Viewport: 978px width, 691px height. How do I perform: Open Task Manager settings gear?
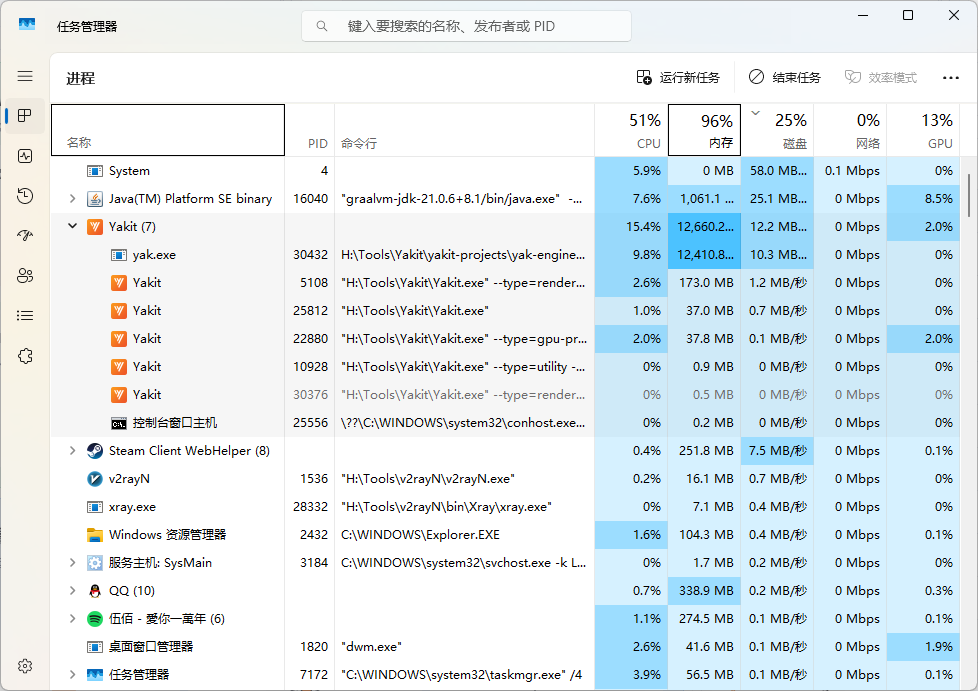(x=25, y=666)
